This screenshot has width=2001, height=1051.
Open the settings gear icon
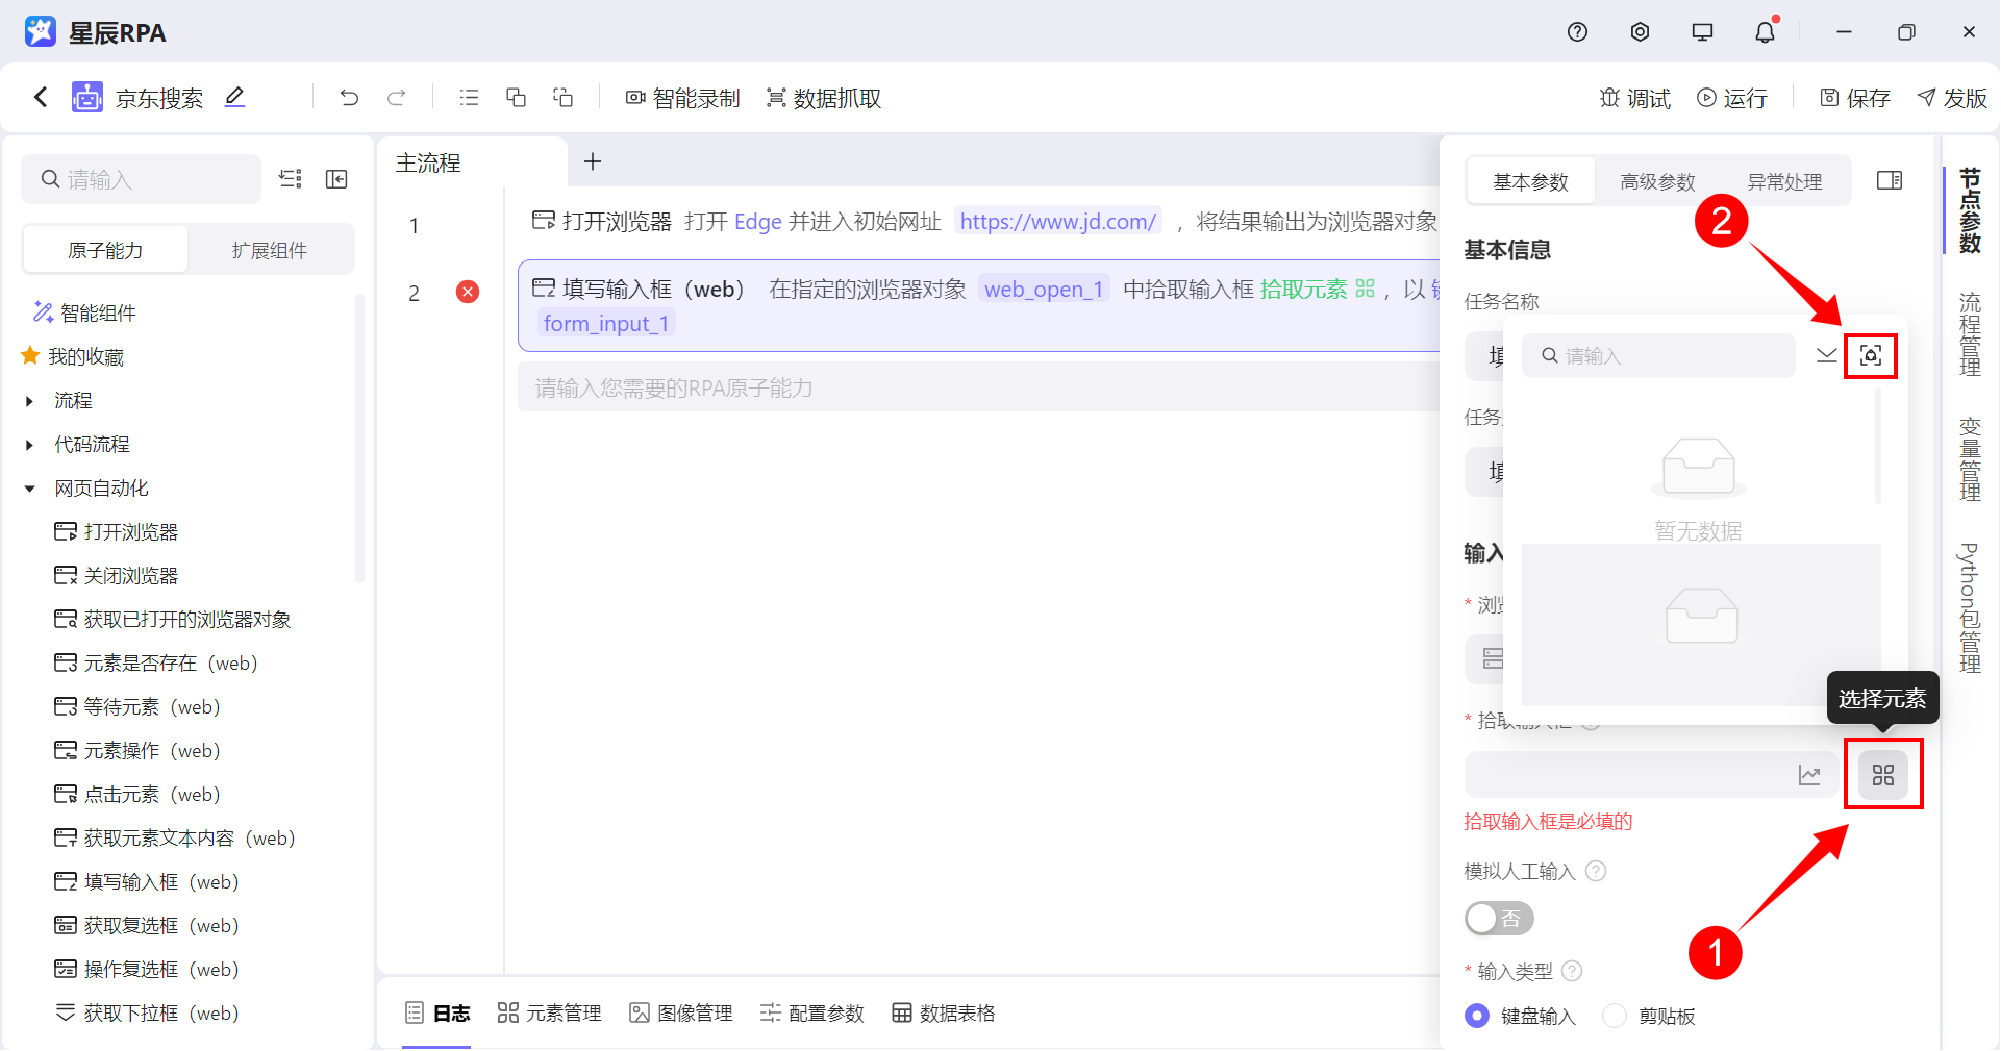click(x=1639, y=31)
